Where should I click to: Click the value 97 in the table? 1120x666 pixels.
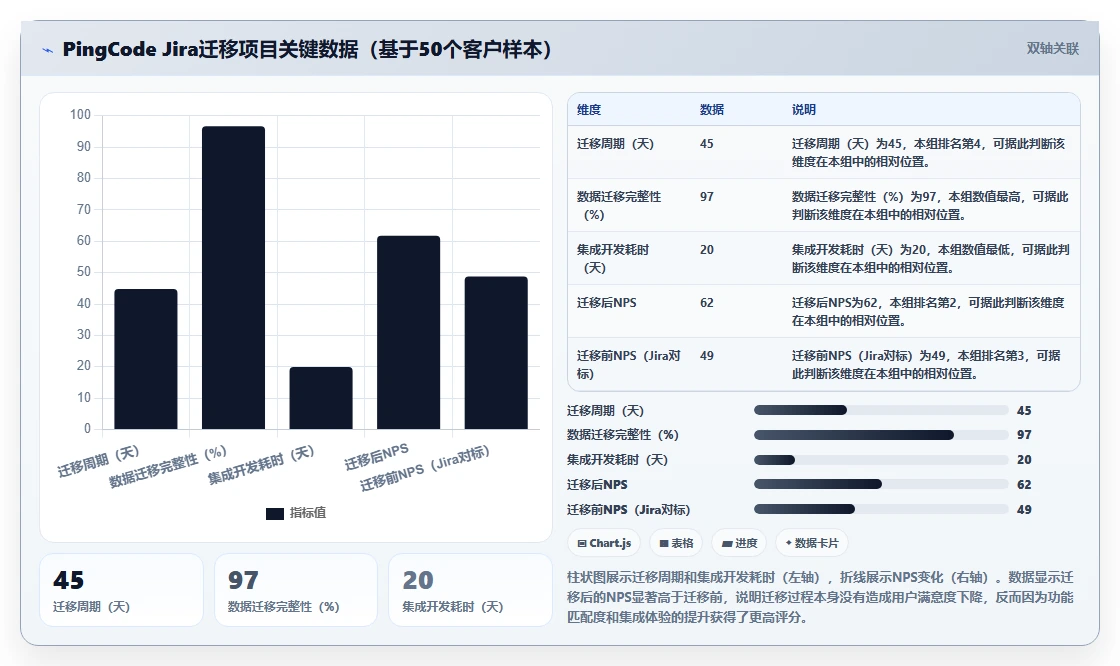[x=706, y=197]
